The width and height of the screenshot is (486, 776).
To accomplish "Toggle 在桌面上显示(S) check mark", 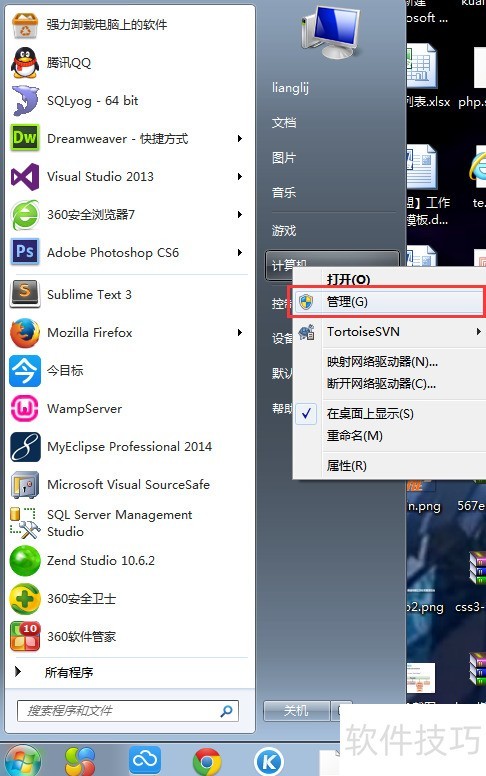I will pyautogui.click(x=306, y=413).
